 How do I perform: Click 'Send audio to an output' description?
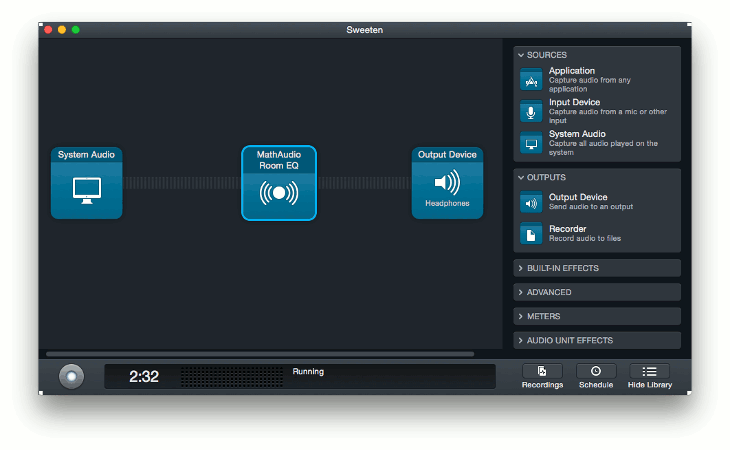tap(591, 207)
